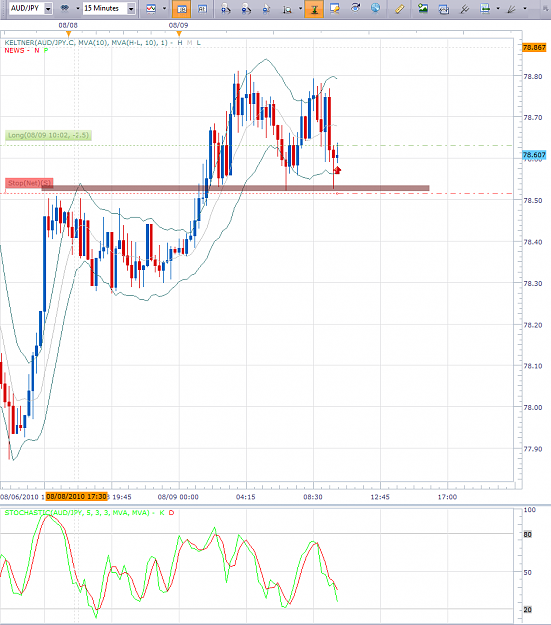The height and width of the screenshot is (625, 551).
Task: Toggle the Keltner M line label
Action: tap(189, 43)
